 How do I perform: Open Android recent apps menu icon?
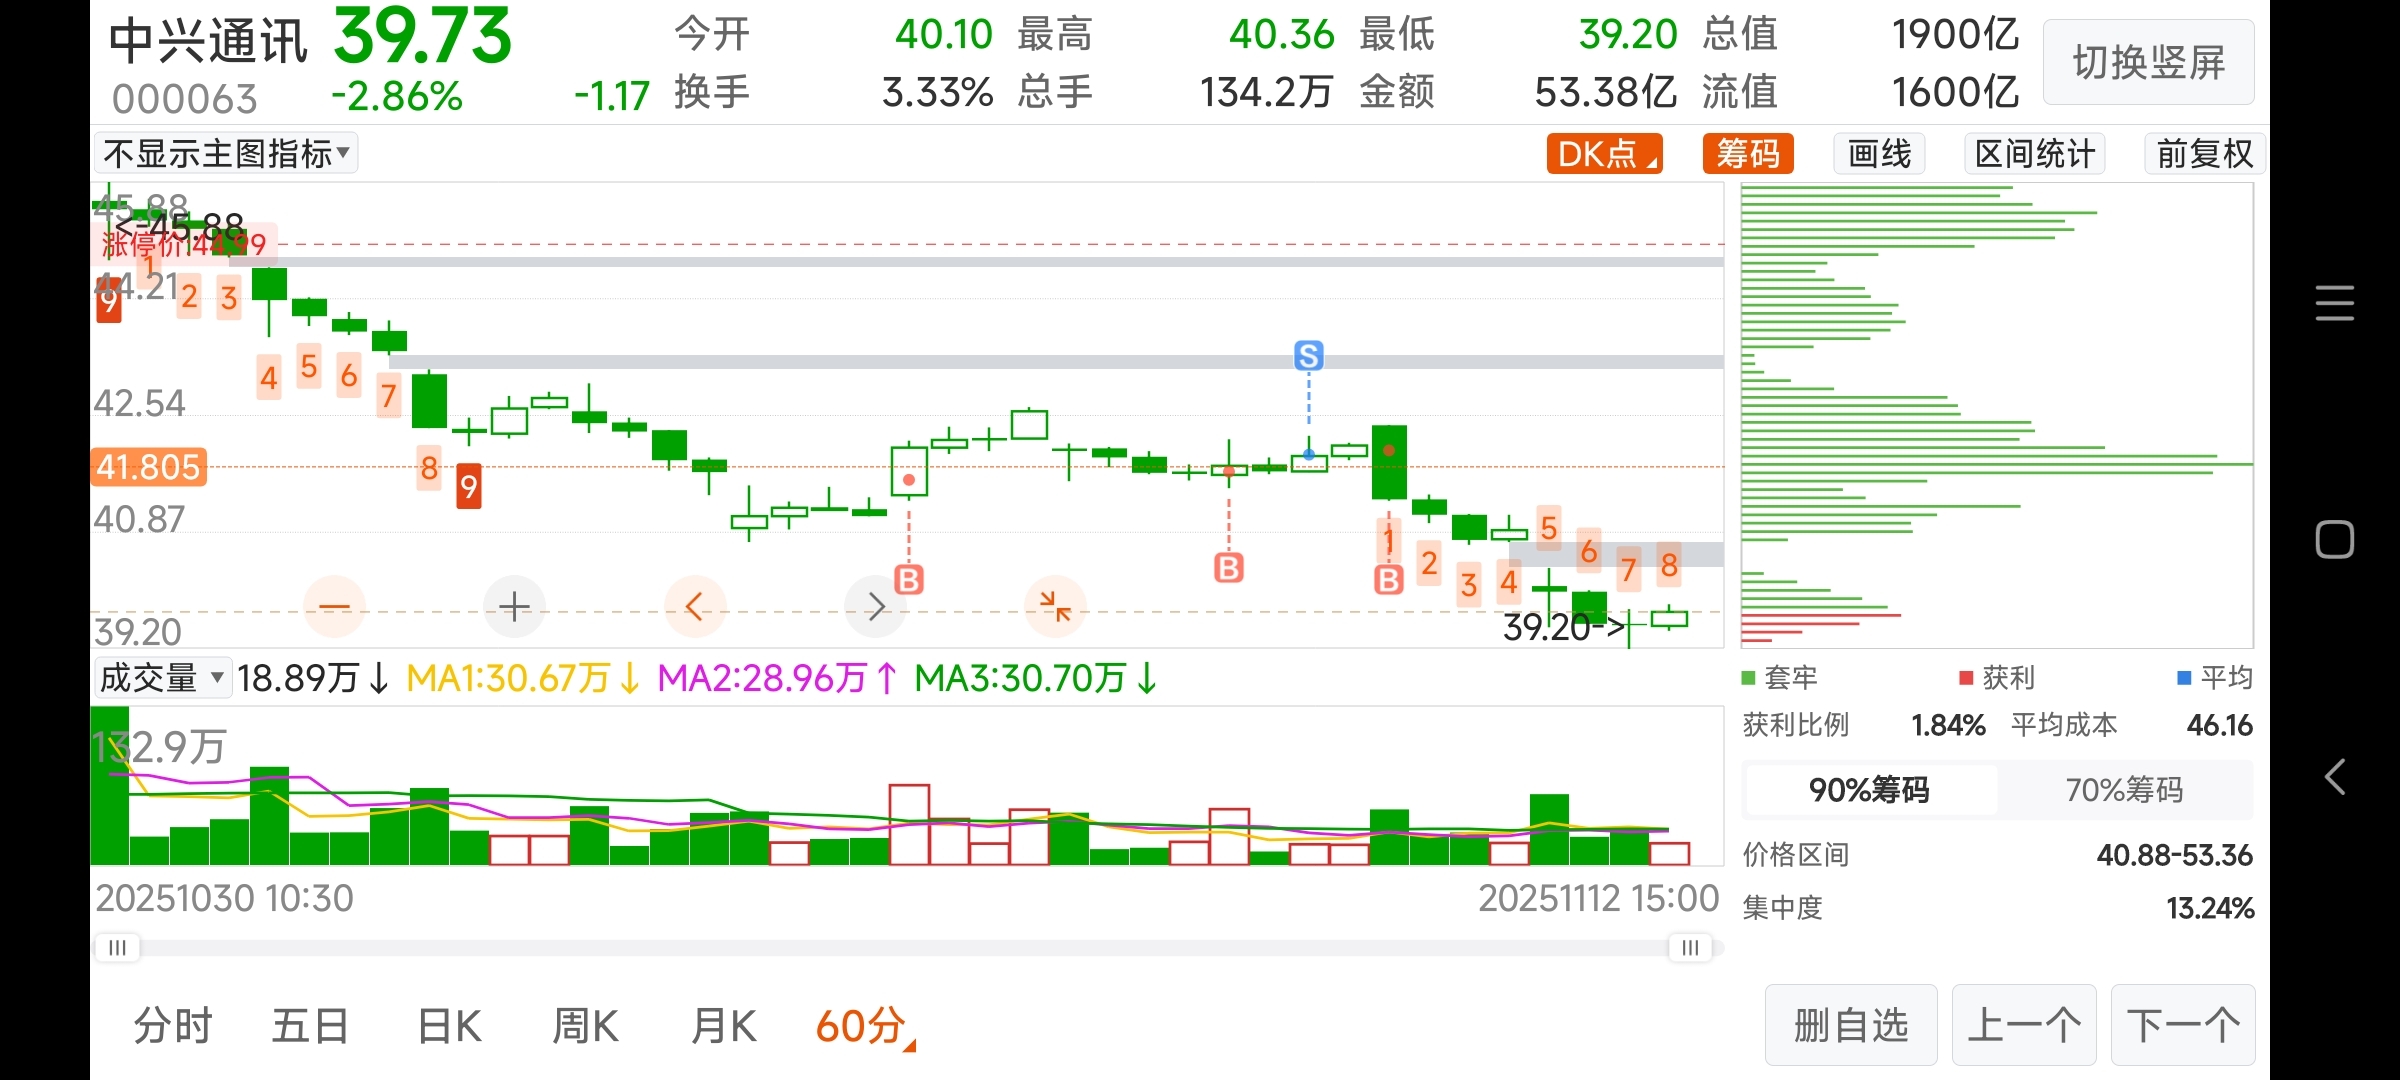(x=2334, y=303)
